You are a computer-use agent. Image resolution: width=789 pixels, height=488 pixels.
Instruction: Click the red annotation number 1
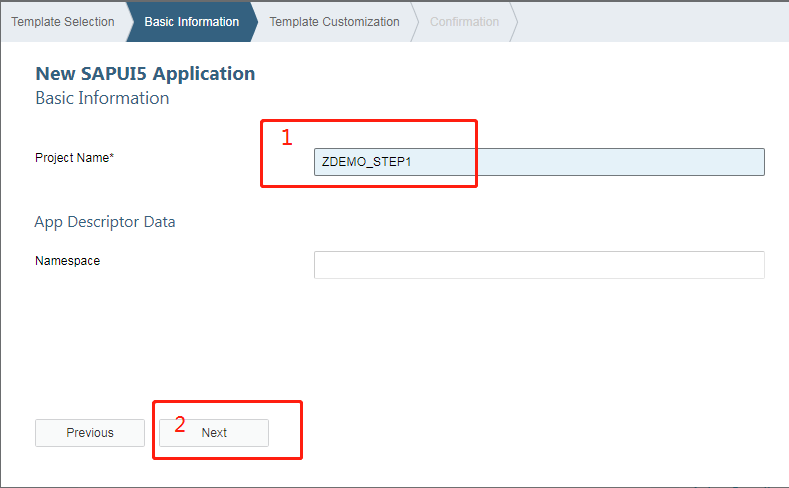(286, 138)
